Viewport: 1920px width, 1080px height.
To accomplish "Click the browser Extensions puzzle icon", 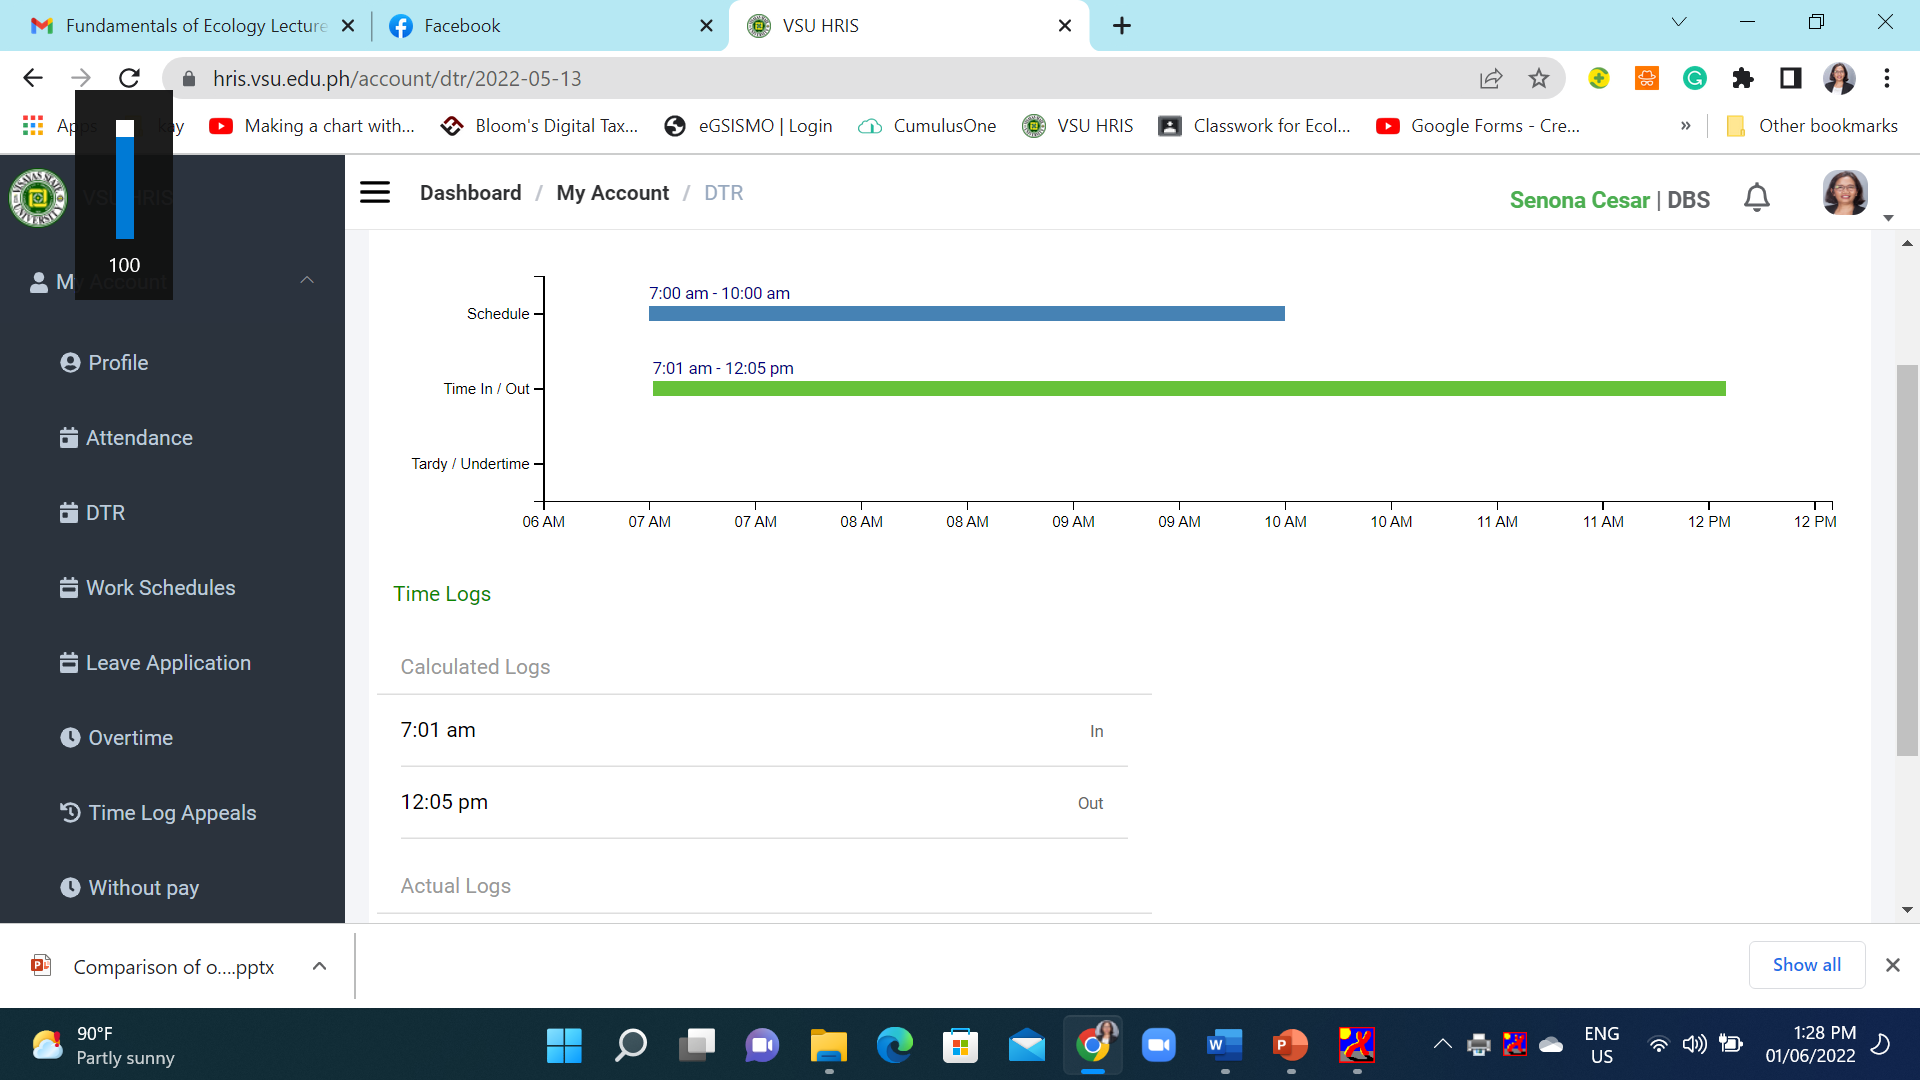I will pyautogui.click(x=1743, y=79).
